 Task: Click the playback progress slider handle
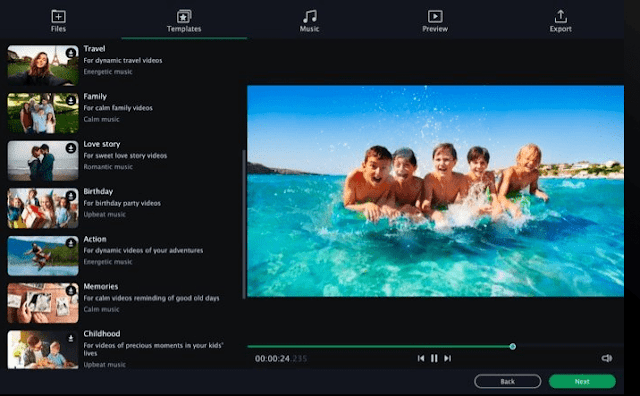point(513,346)
